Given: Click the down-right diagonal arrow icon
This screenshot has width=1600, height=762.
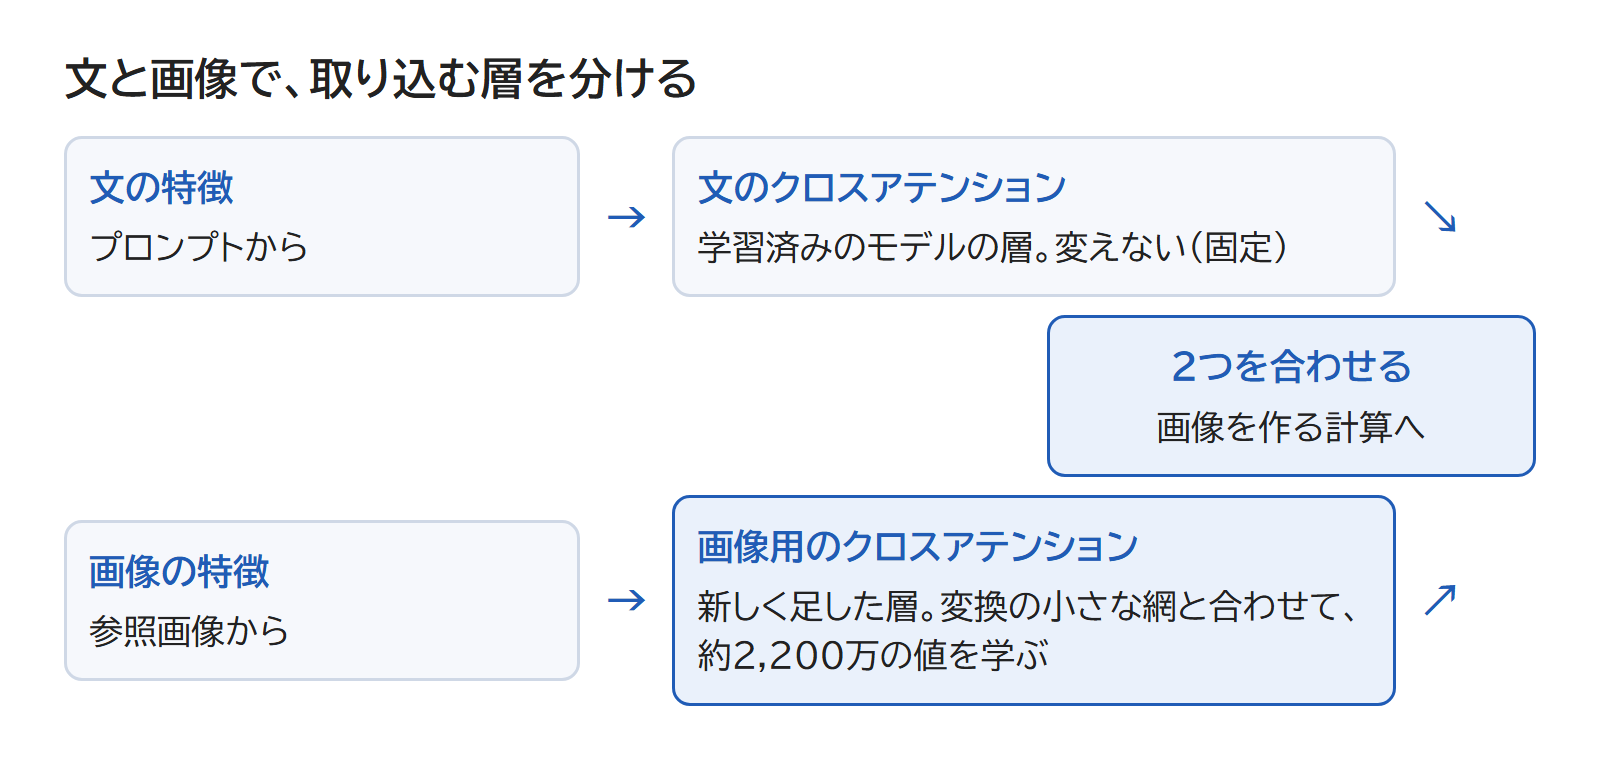Looking at the screenshot, I should point(1440,217).
